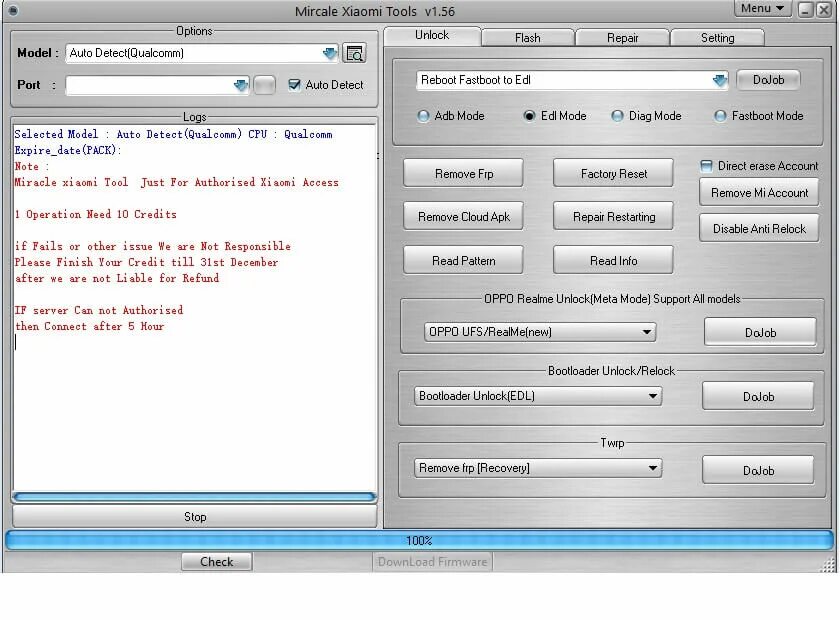Image resolution: width=840 pixels, height=620 pixels.
Task: Click DoJob in OPPO Realme Unlock section
Action: click(760, 332)
